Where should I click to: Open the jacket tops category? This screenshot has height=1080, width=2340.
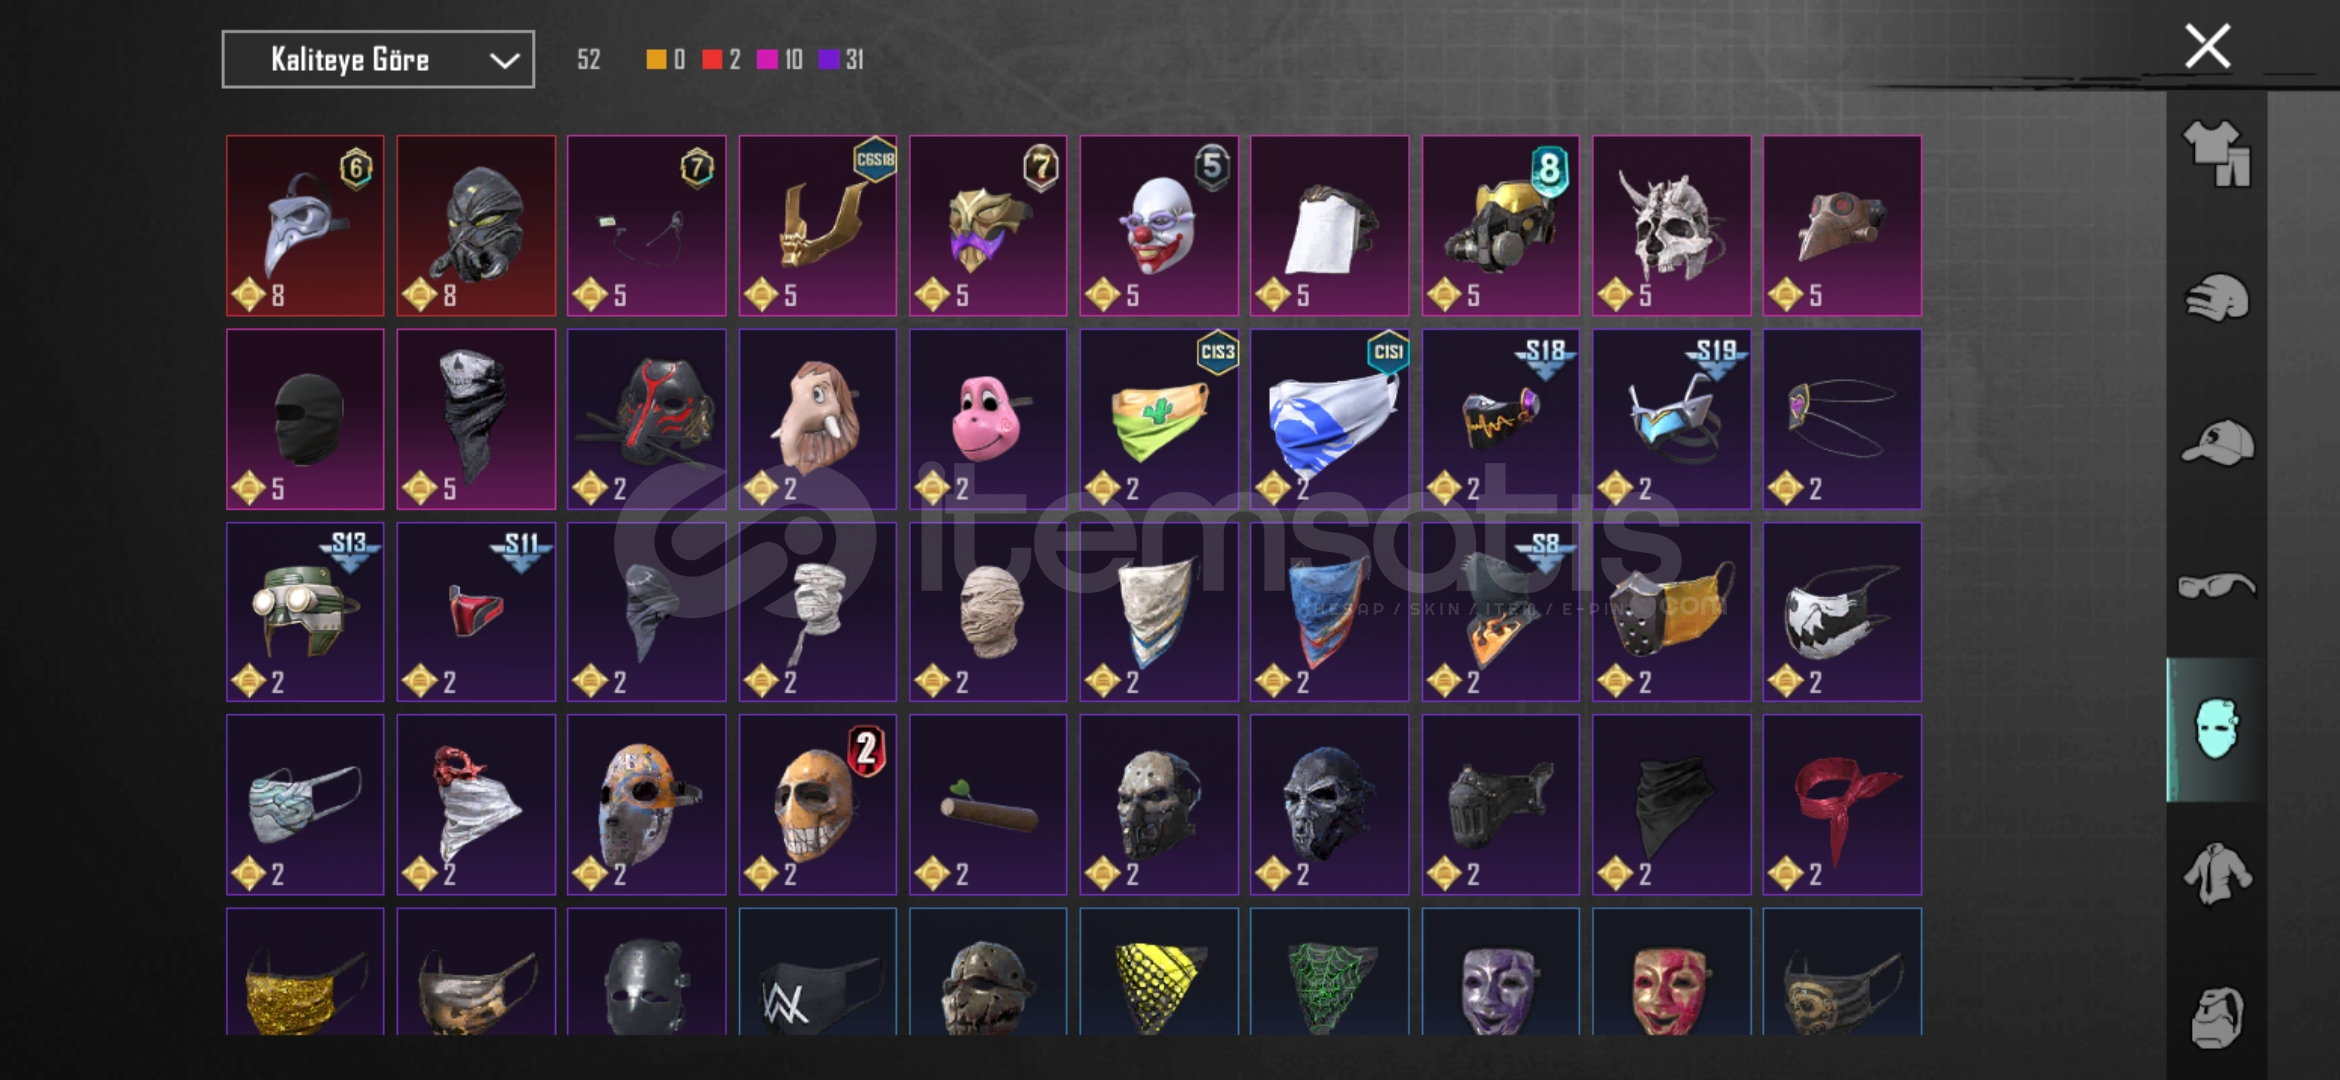pyautogui.click(x=2216, y=874)
